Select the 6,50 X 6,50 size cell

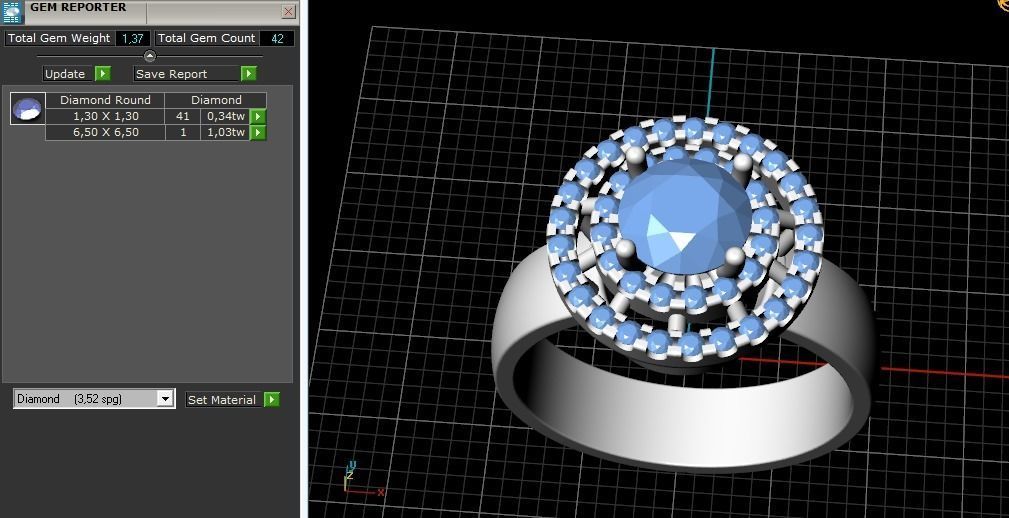click(x=106, y=133)
